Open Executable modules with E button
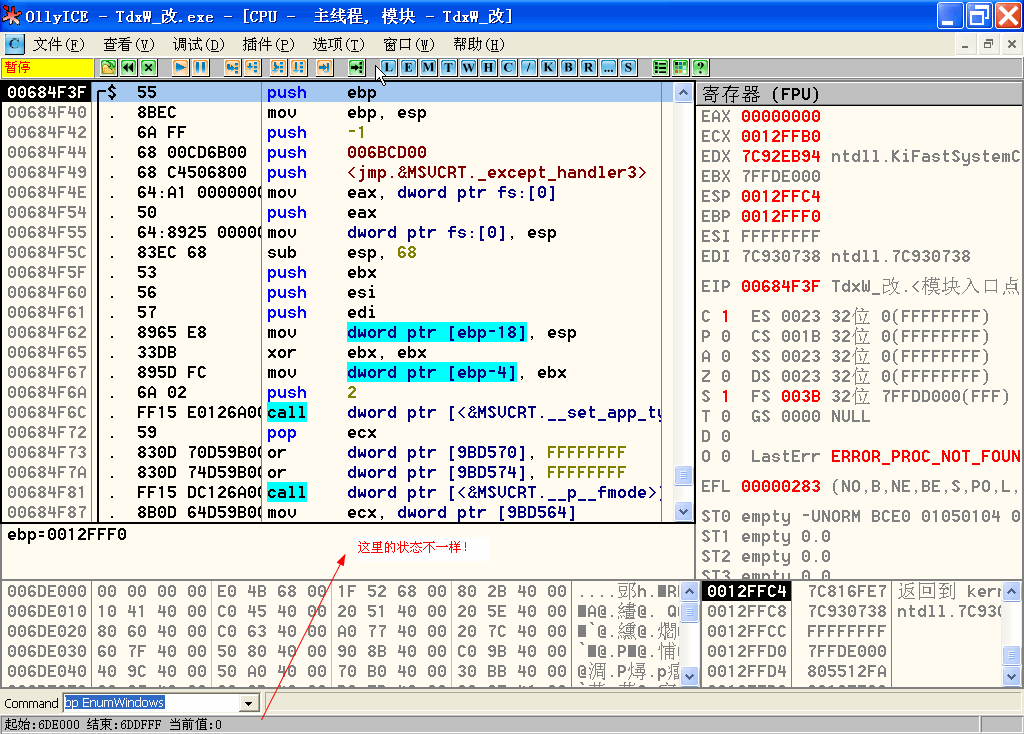Screen dimensions: 1024x734 tap(409, 67)
